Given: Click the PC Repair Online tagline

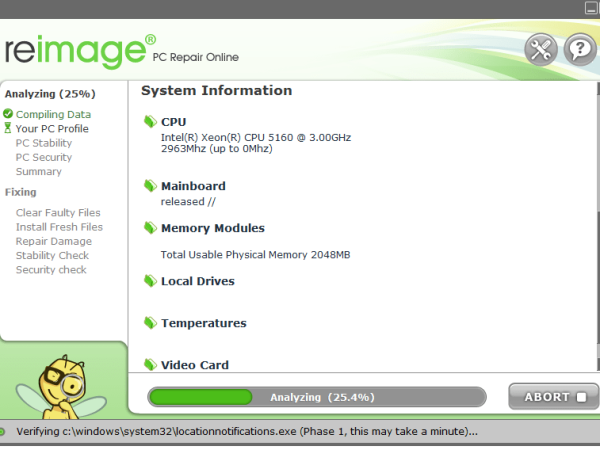Looking at the screenshot, I should [x=196, y=57].
